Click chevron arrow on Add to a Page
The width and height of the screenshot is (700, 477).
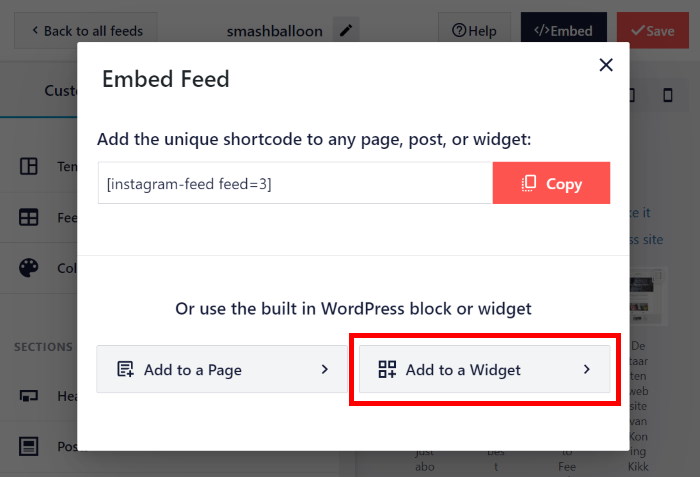click(324, 369)
